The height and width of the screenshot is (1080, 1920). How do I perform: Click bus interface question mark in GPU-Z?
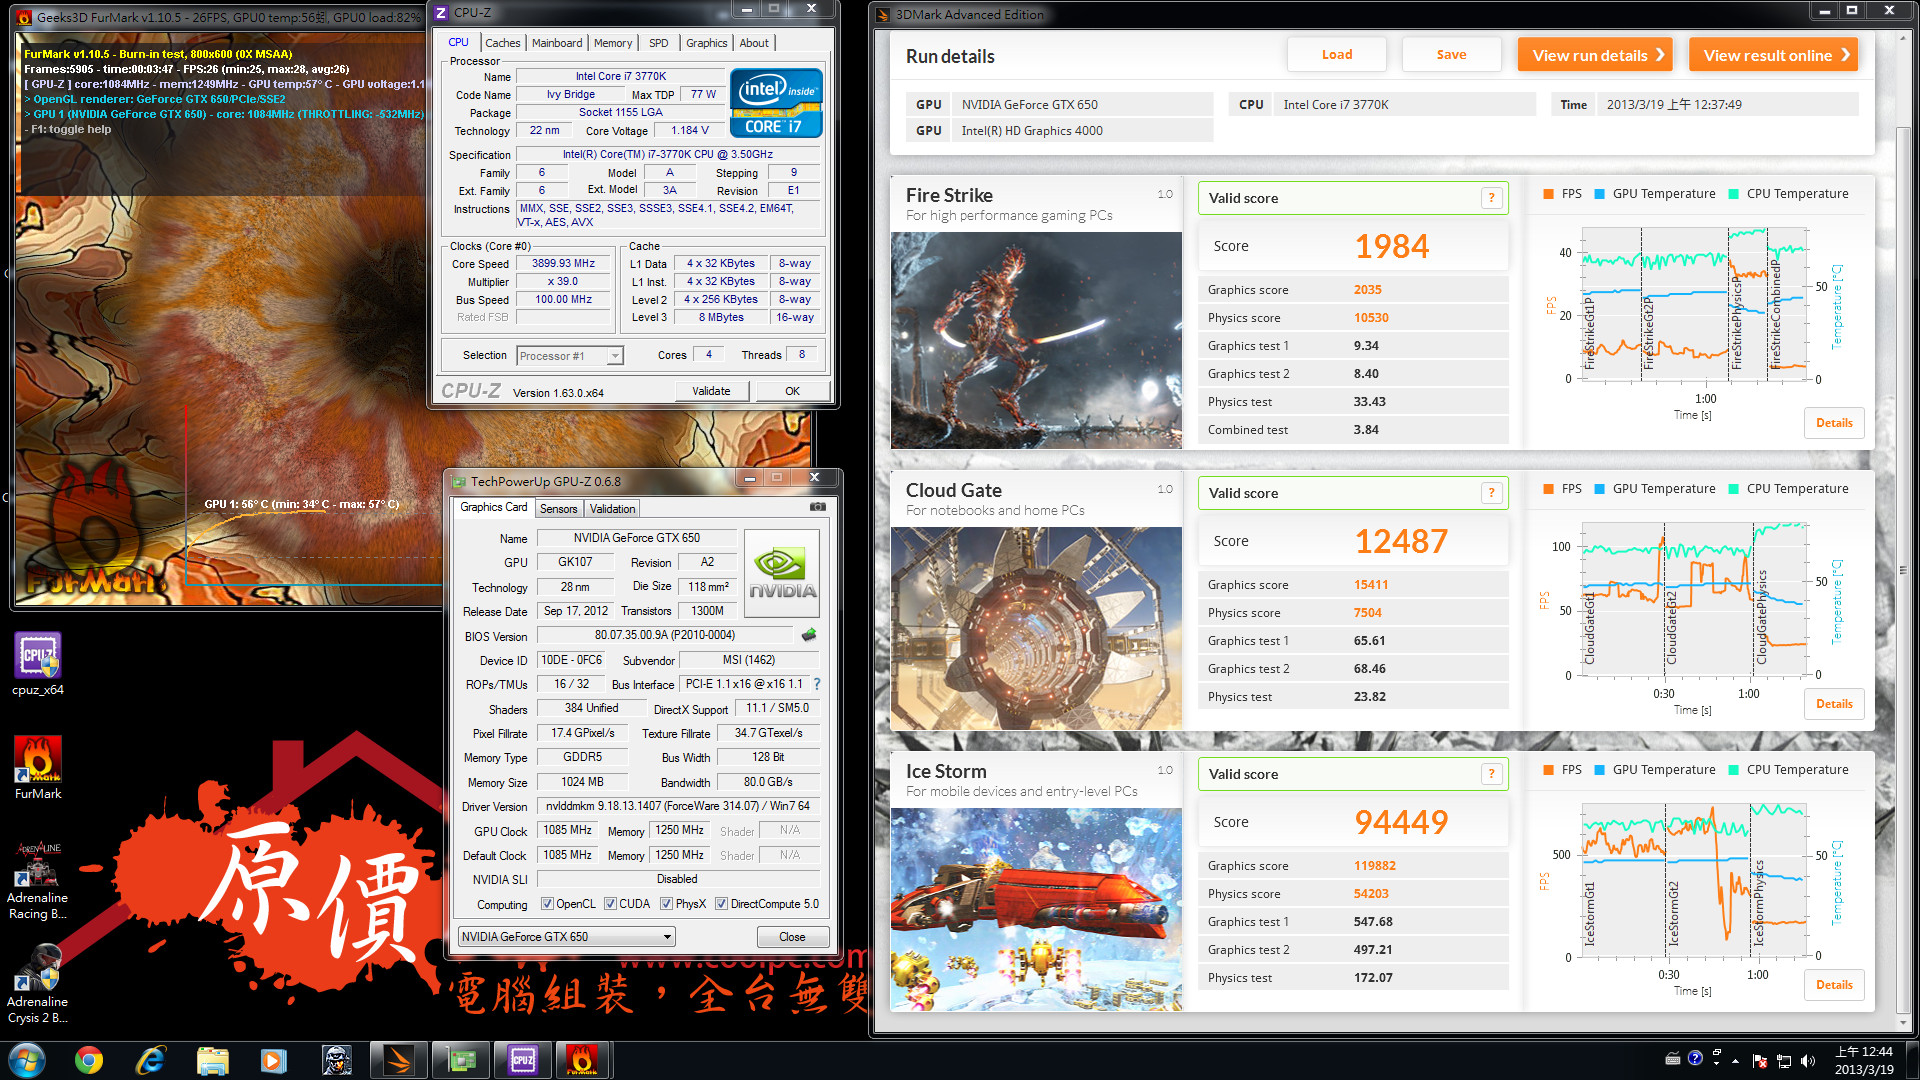pyautogui.click(x=817, y=684)
